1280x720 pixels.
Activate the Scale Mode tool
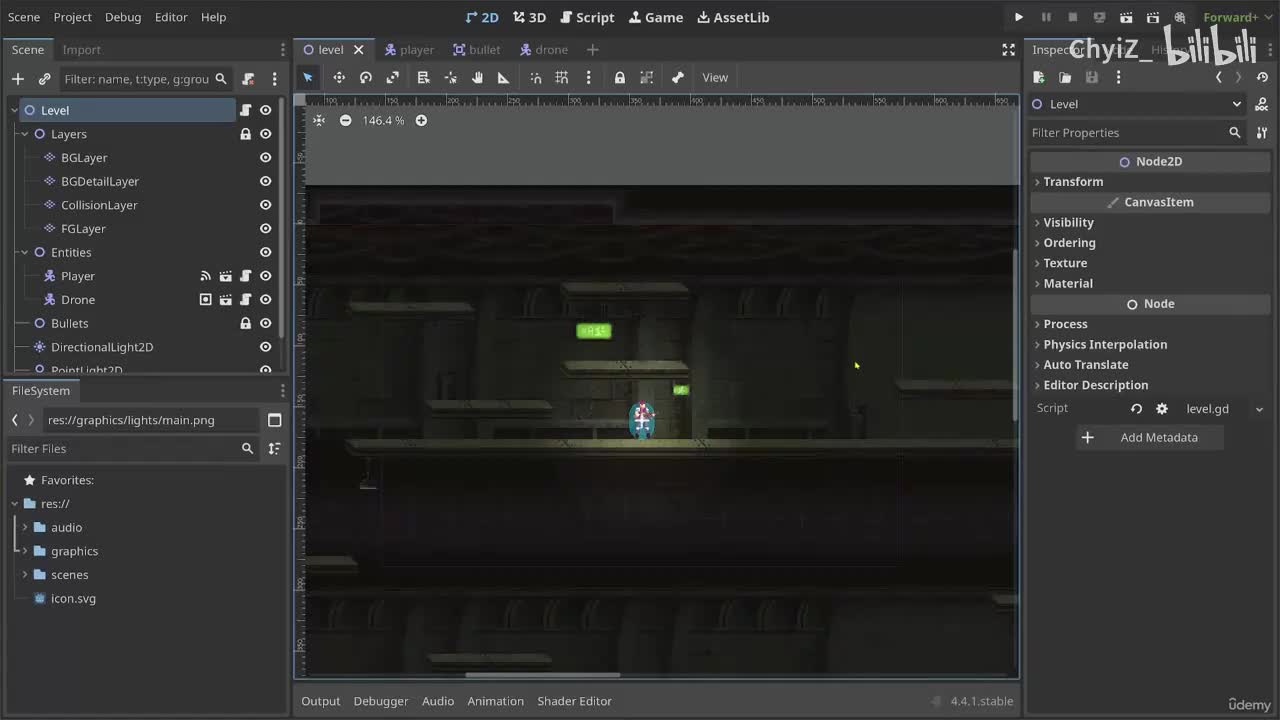click(393, 77)
